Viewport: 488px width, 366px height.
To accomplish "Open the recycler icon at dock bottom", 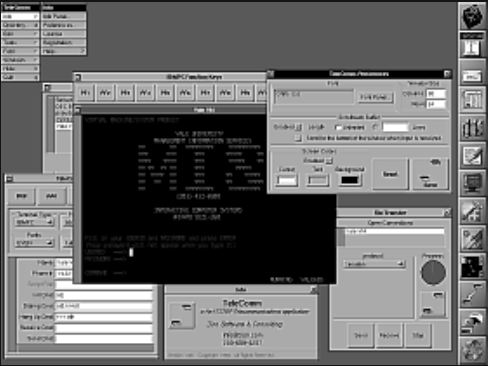I will 472,350.
